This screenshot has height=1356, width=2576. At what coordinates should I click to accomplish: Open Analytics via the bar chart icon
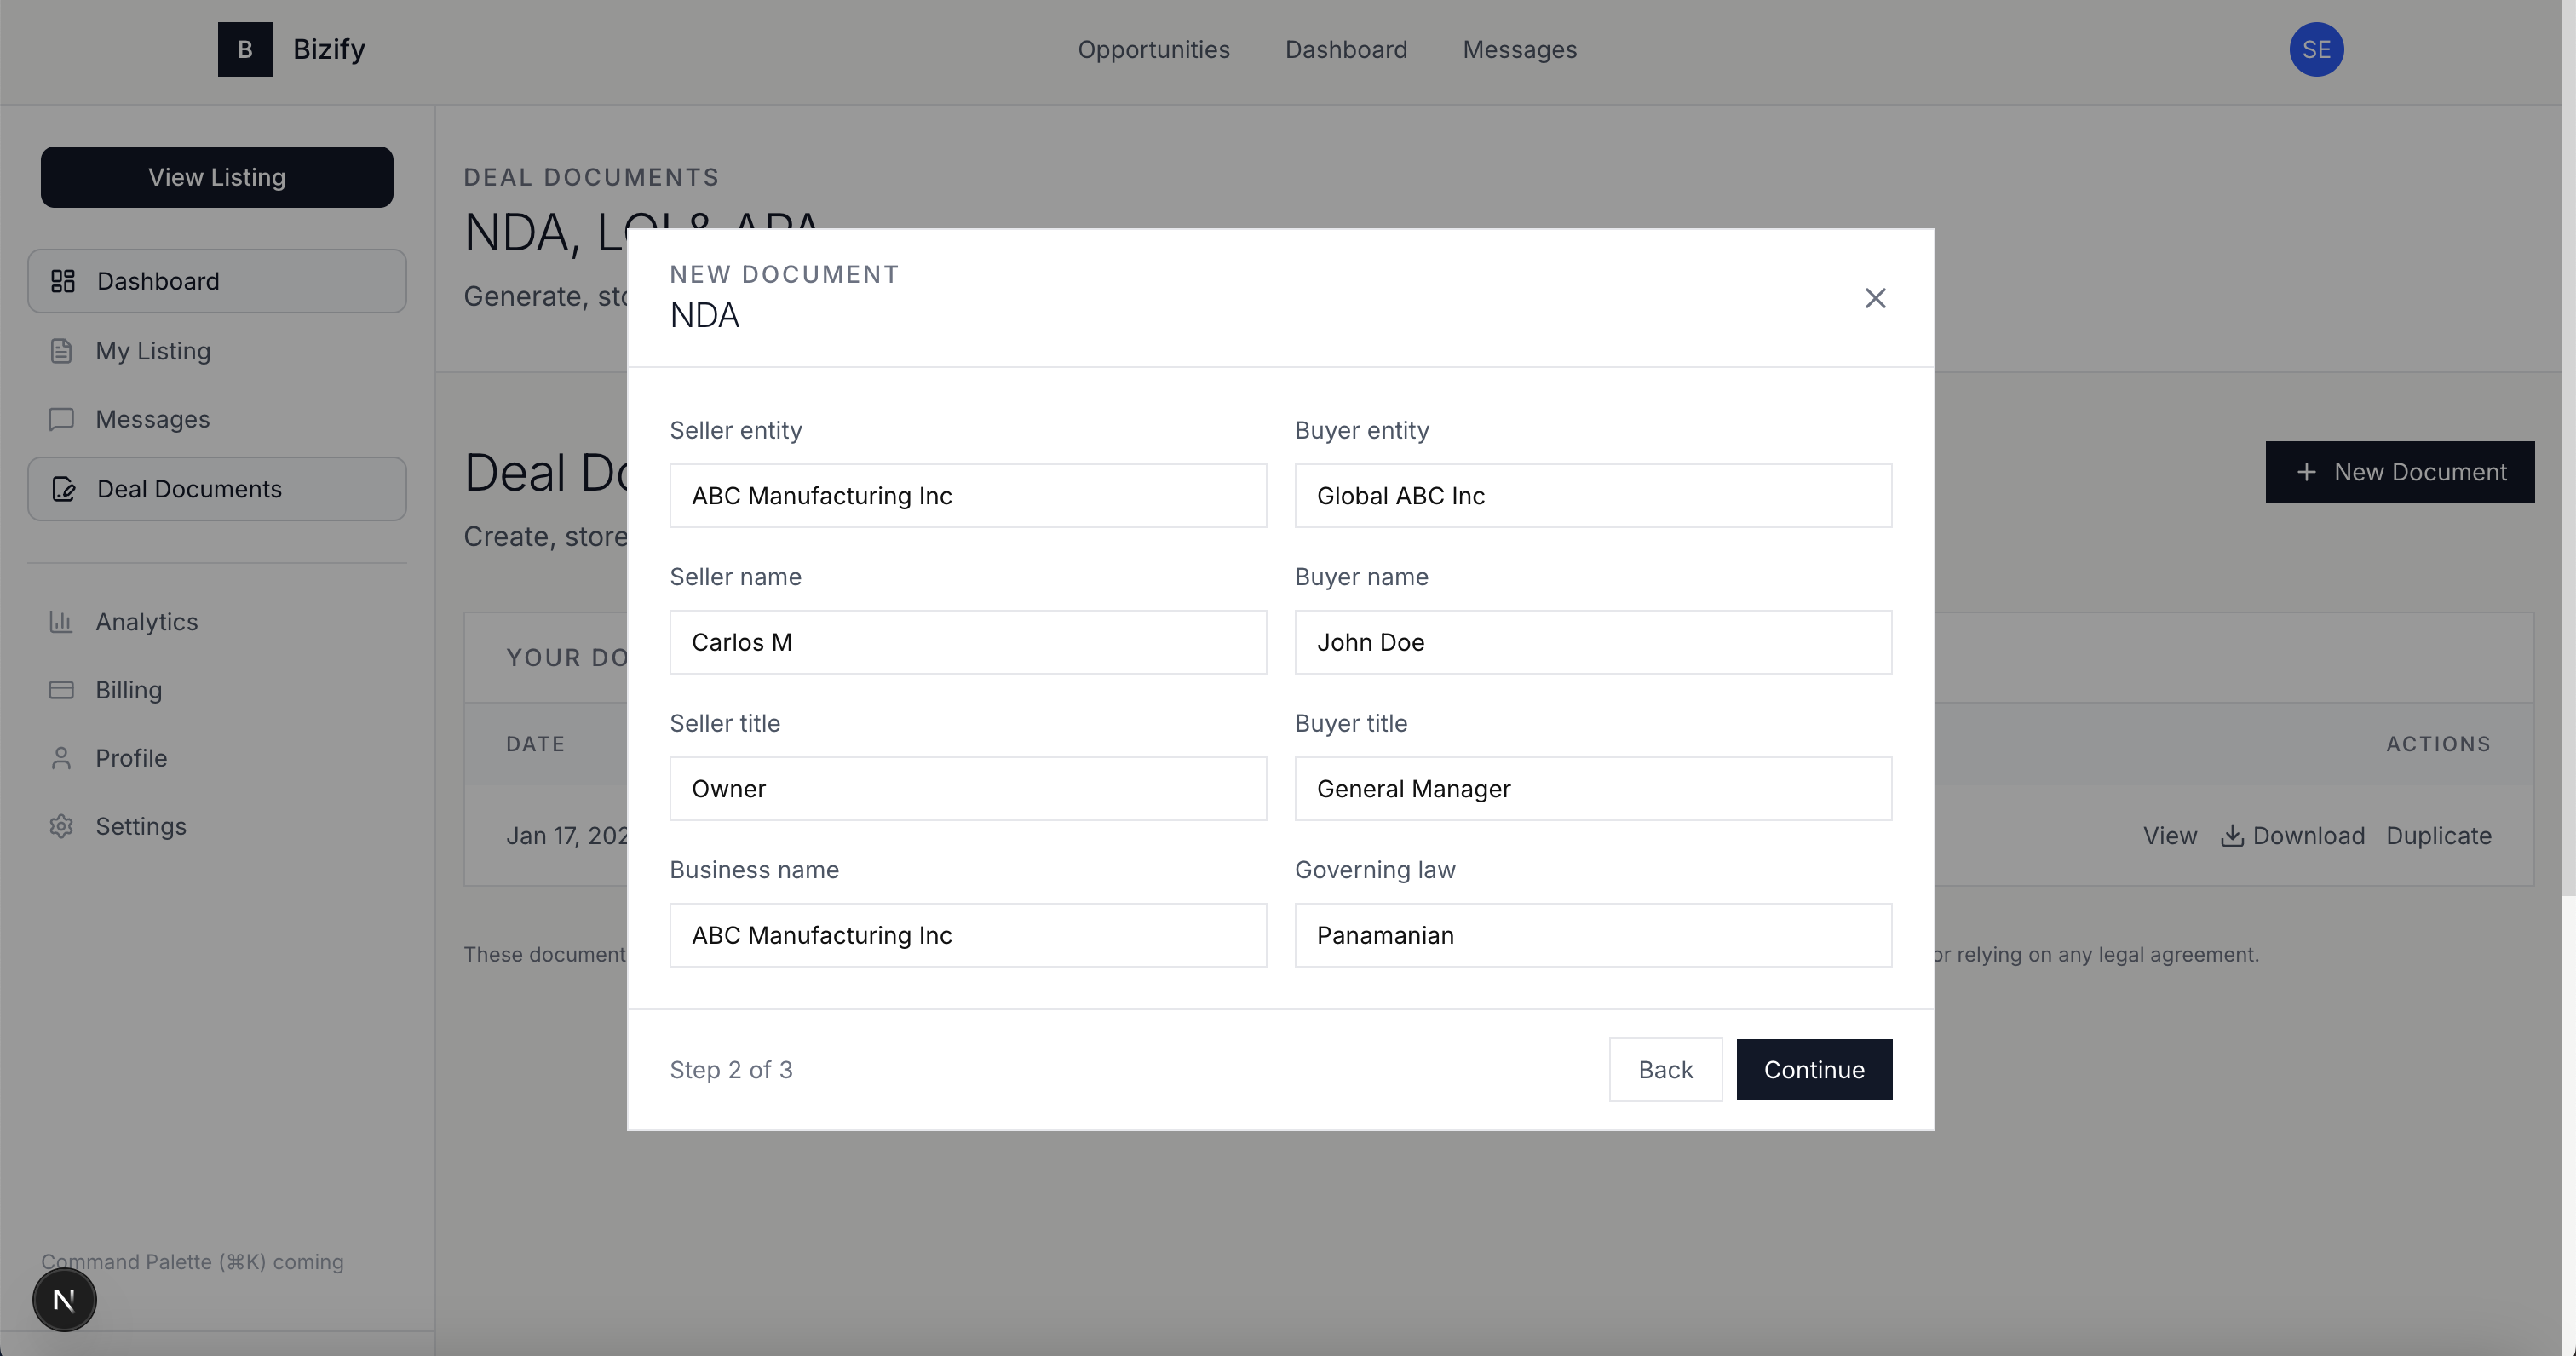[62, 621]
